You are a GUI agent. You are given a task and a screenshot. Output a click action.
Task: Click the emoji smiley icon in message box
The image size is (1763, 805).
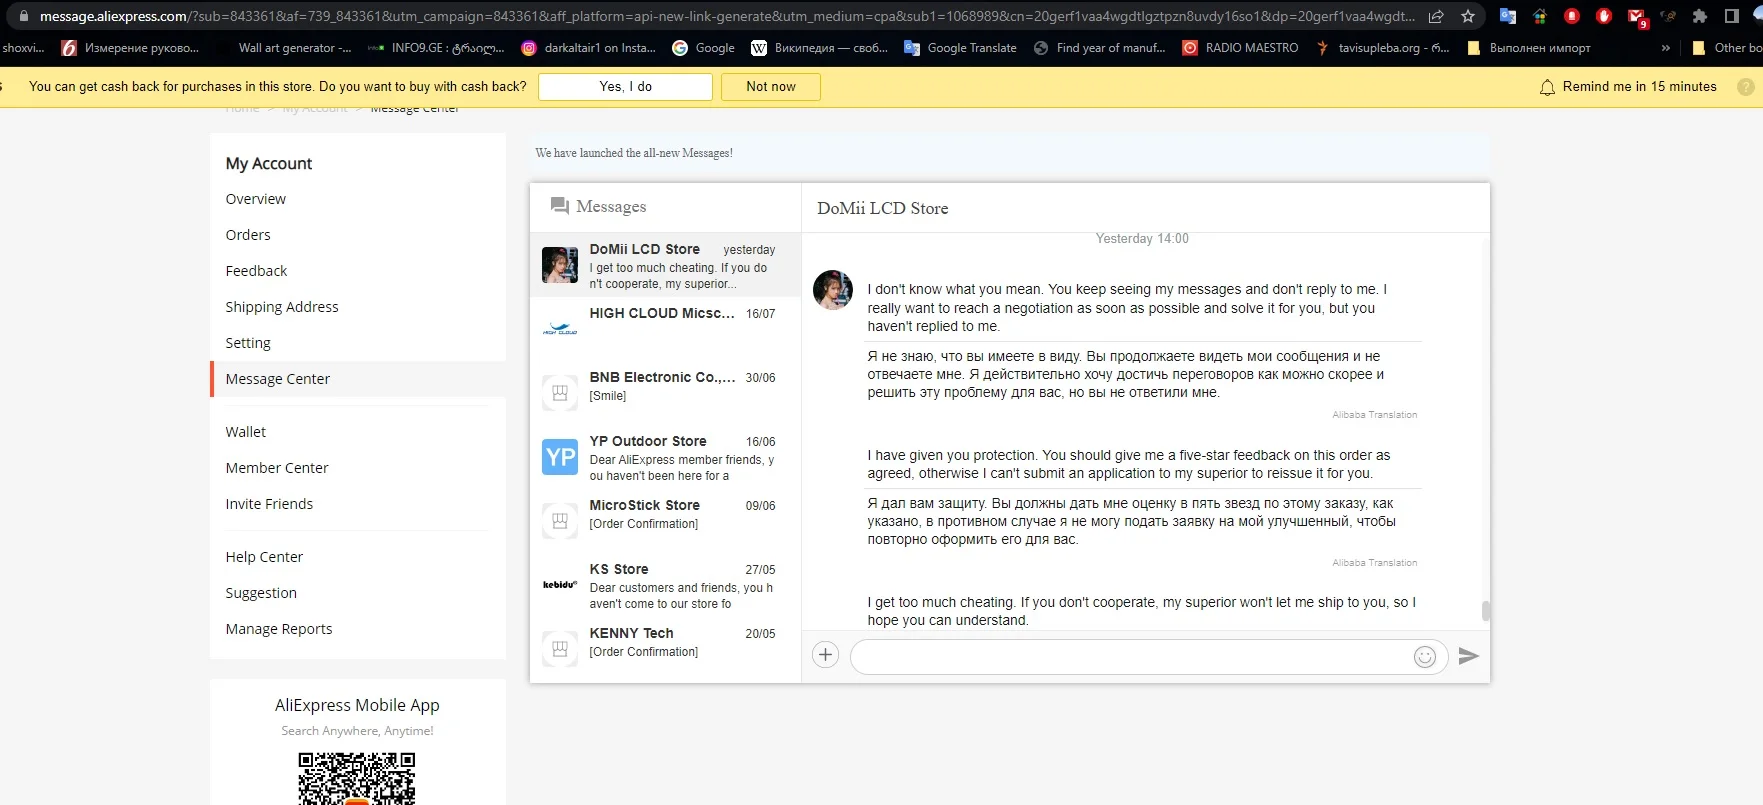(x=1425, y=656)
